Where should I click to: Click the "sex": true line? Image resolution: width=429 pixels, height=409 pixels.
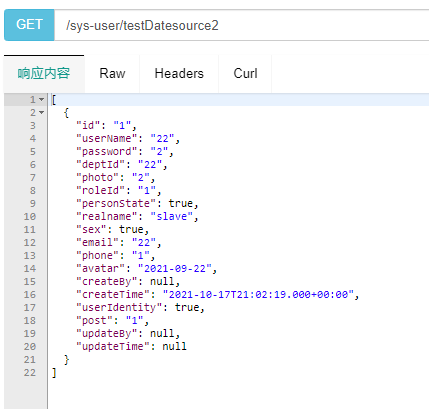(x=113, y=229)
